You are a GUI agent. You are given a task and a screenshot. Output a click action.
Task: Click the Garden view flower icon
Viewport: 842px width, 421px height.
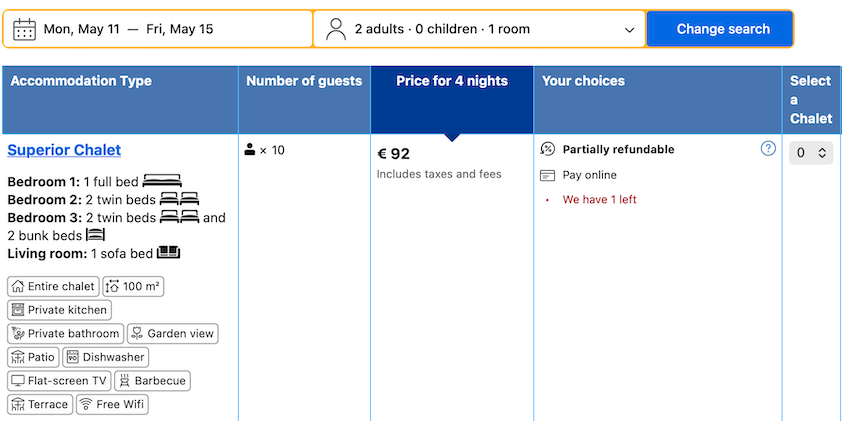tap(137, 333)
